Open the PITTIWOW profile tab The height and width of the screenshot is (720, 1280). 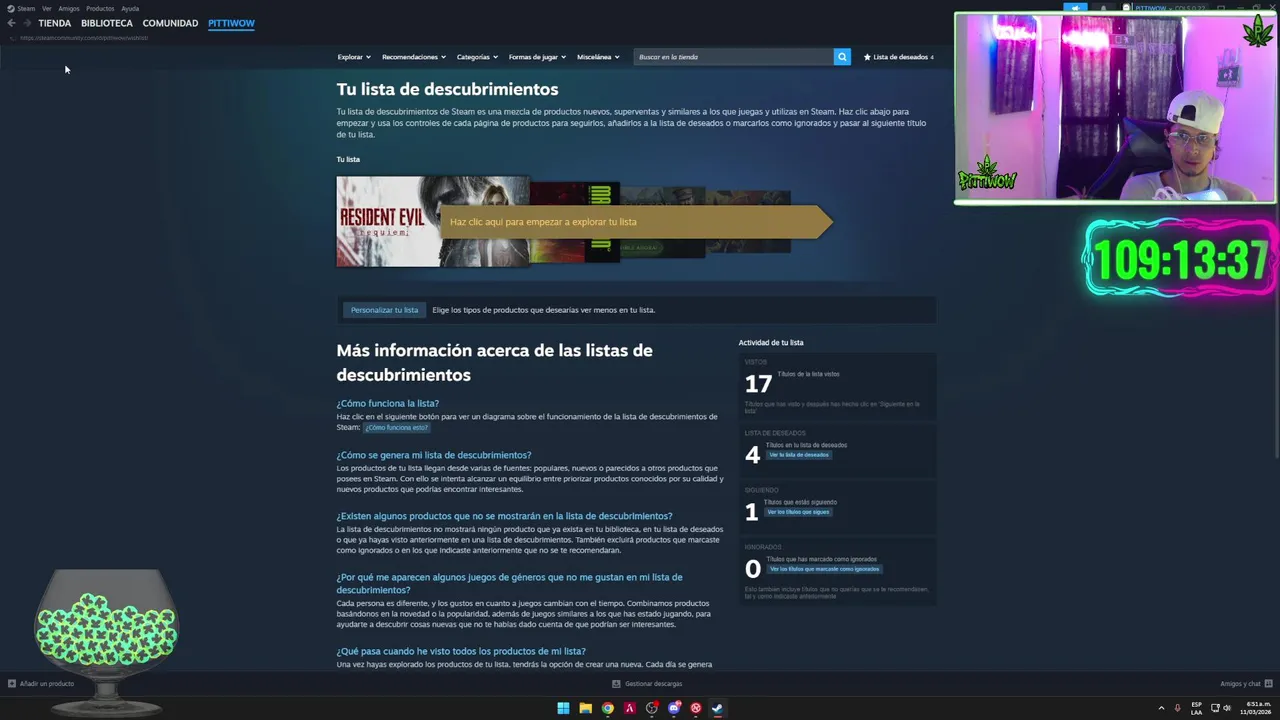tap(231, 23)
